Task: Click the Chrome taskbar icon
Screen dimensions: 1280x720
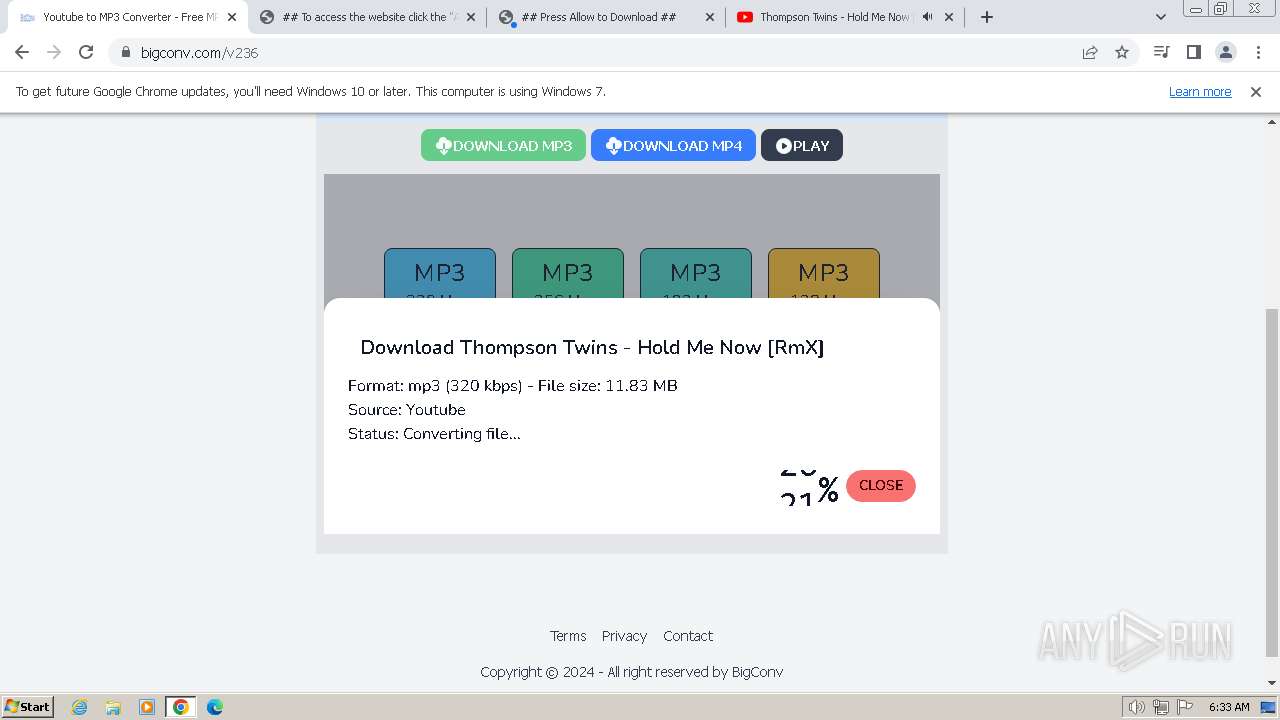Action: 181,707
